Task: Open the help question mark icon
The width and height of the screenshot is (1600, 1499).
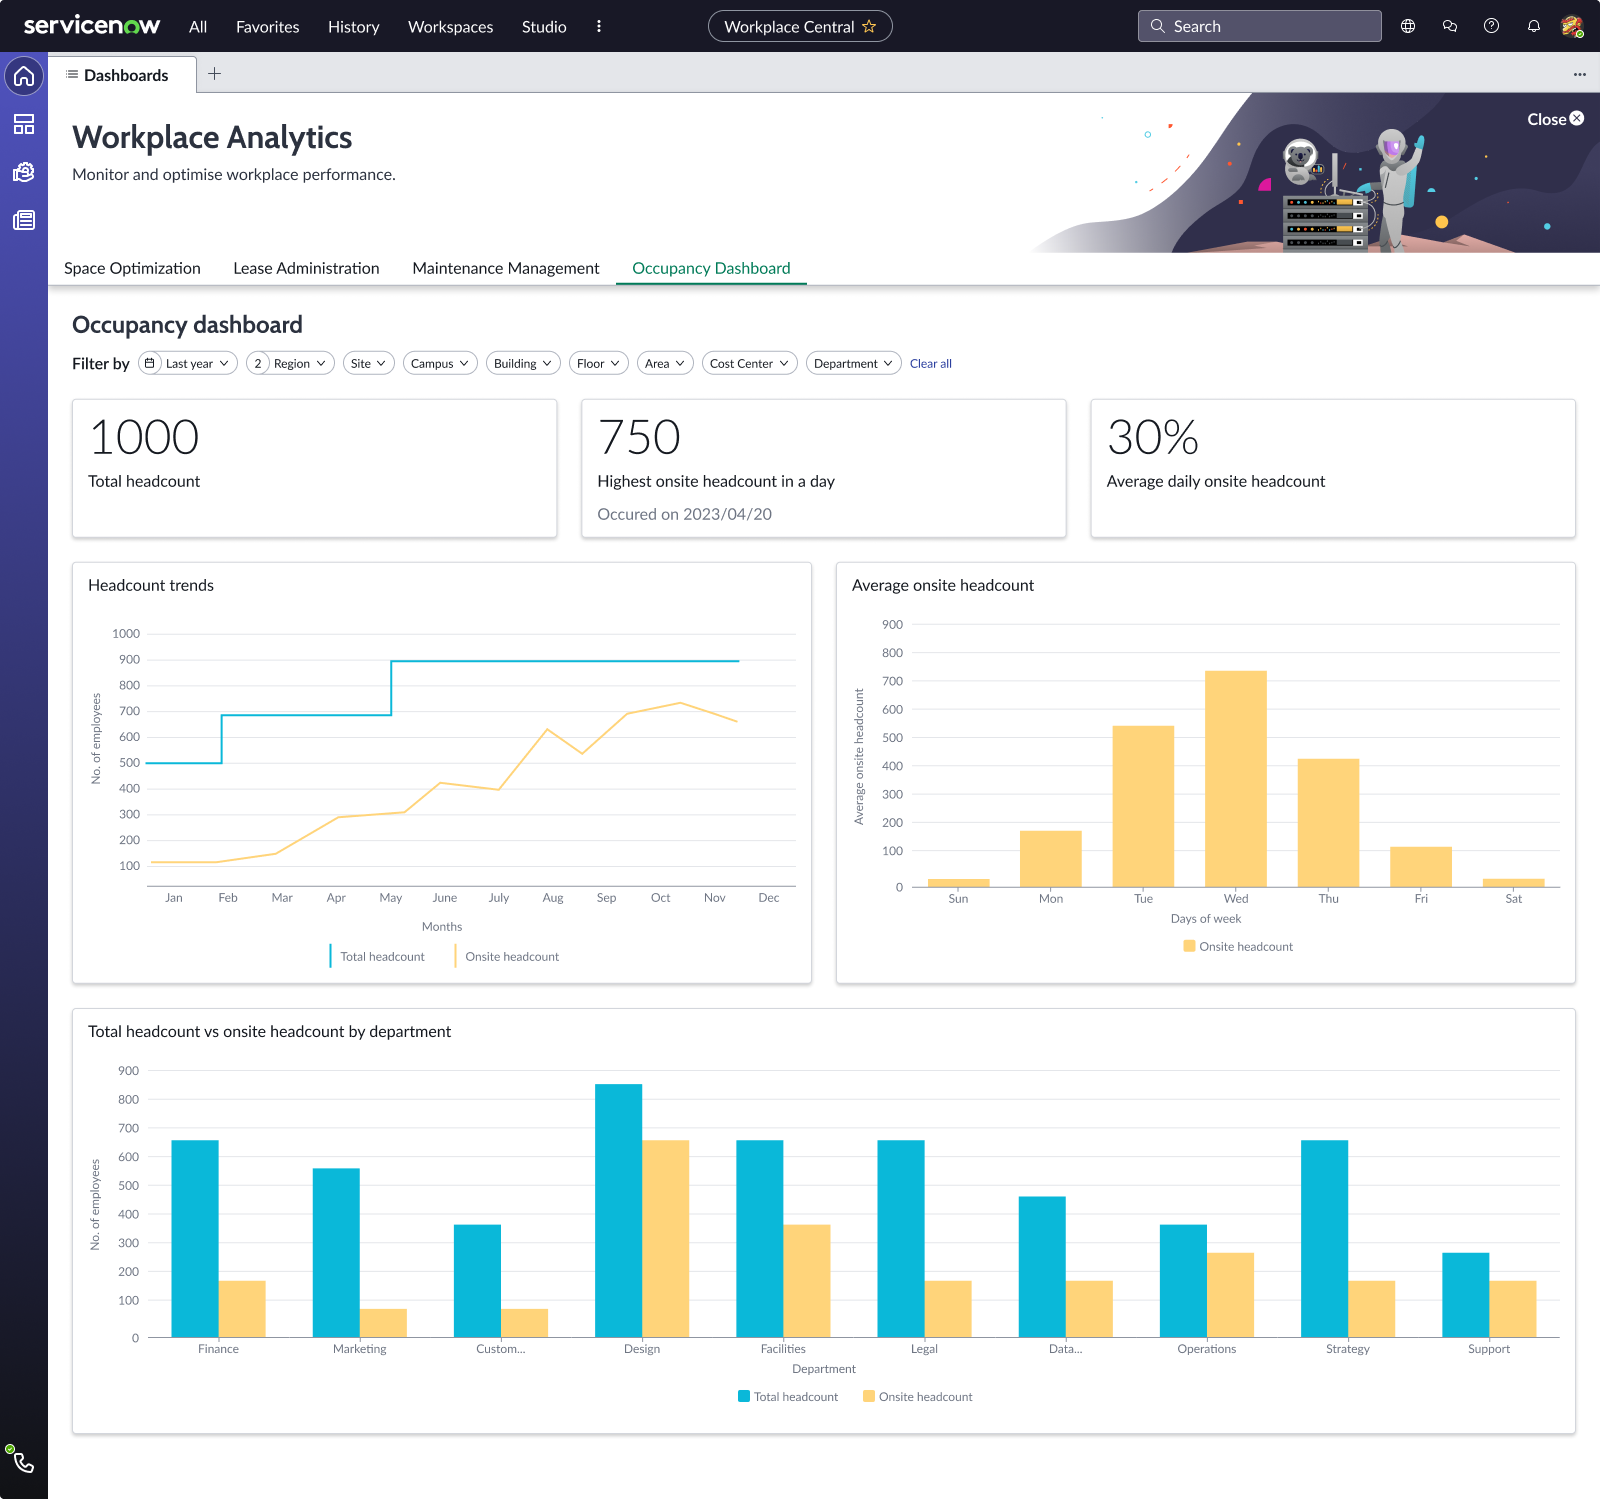Action: [x=1491, y=26]
